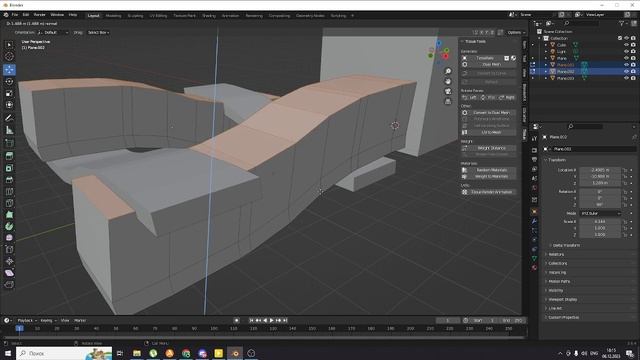Hide Plane.001 in viewport
640x360 pixels.
tap(626, 64)
